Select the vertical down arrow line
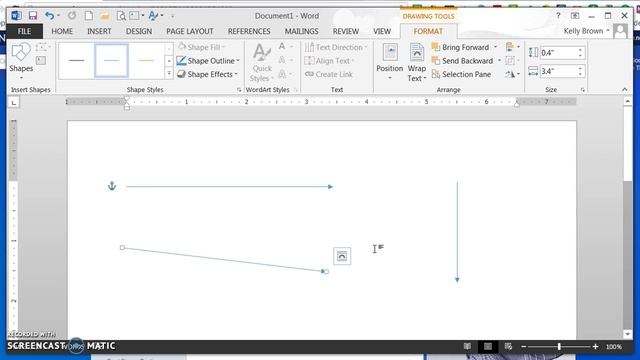The width and height of the screenshot is (640, 360). (x=457, y=232)
